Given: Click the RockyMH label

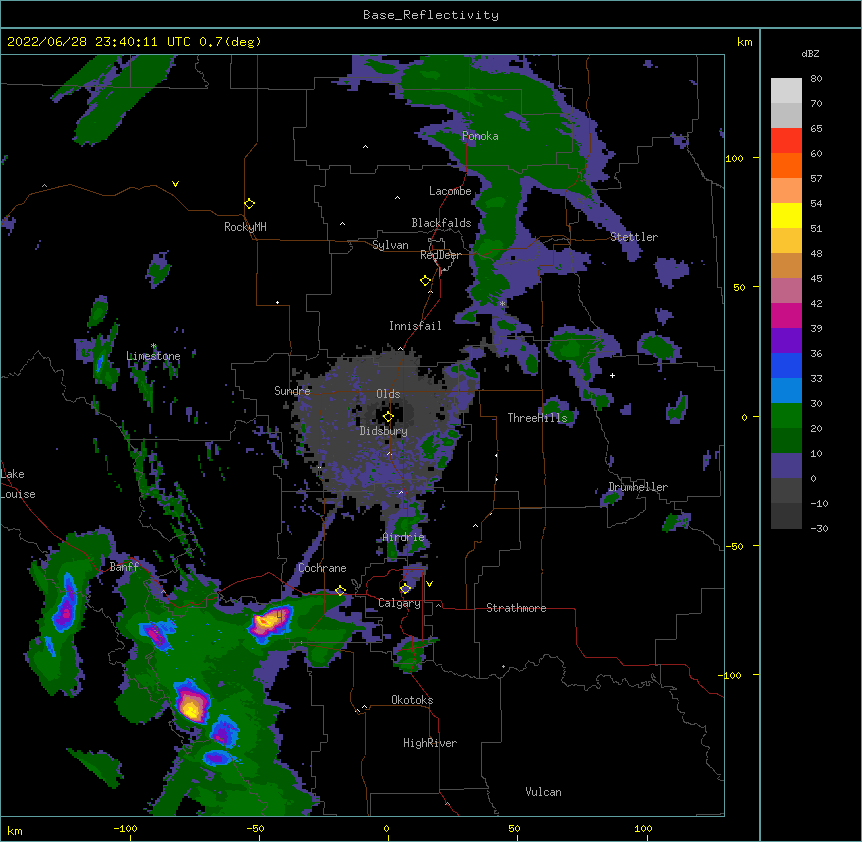Looking at the screenshot, I should [245, 227].
